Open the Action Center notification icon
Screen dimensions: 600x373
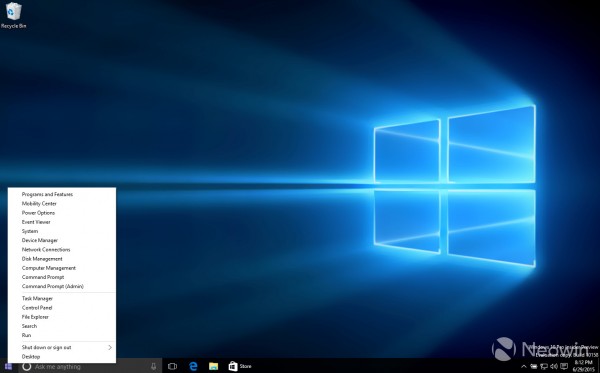(x=564, y=366)
